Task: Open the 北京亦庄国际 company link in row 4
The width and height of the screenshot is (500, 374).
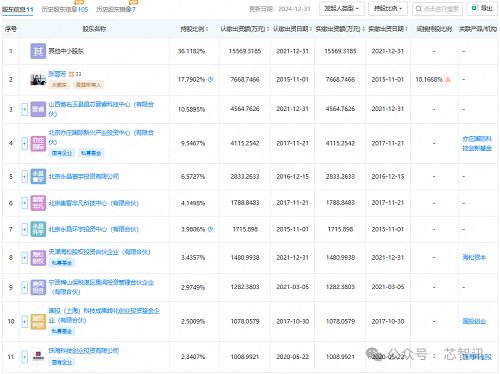Action: [x=101, y=137]
